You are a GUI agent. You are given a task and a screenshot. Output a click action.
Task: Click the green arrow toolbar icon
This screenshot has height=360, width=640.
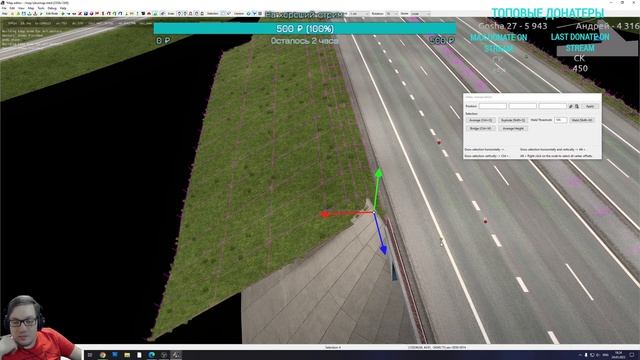pyautogui.click(x=63, y=13)
